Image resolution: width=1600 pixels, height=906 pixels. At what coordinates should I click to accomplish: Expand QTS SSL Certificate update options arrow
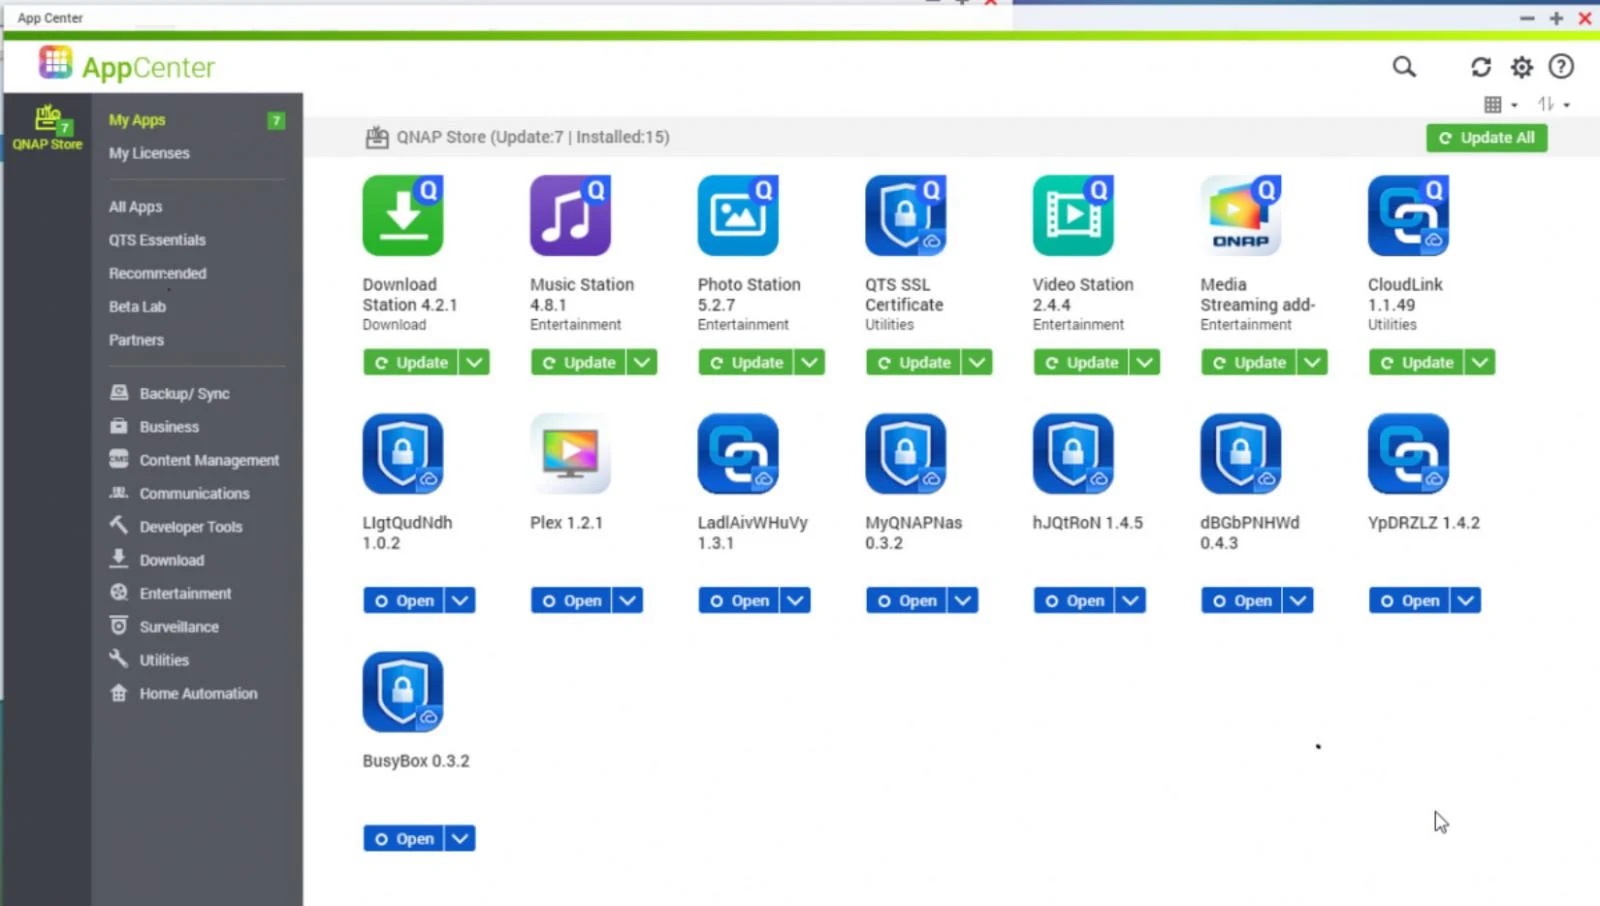(978, 362)
